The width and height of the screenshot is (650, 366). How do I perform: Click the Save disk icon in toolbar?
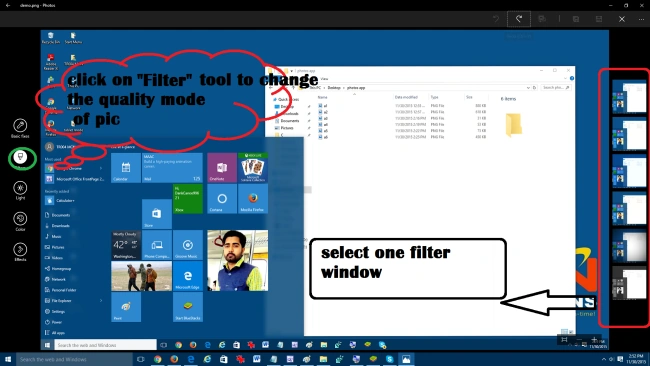click(599, 19)
